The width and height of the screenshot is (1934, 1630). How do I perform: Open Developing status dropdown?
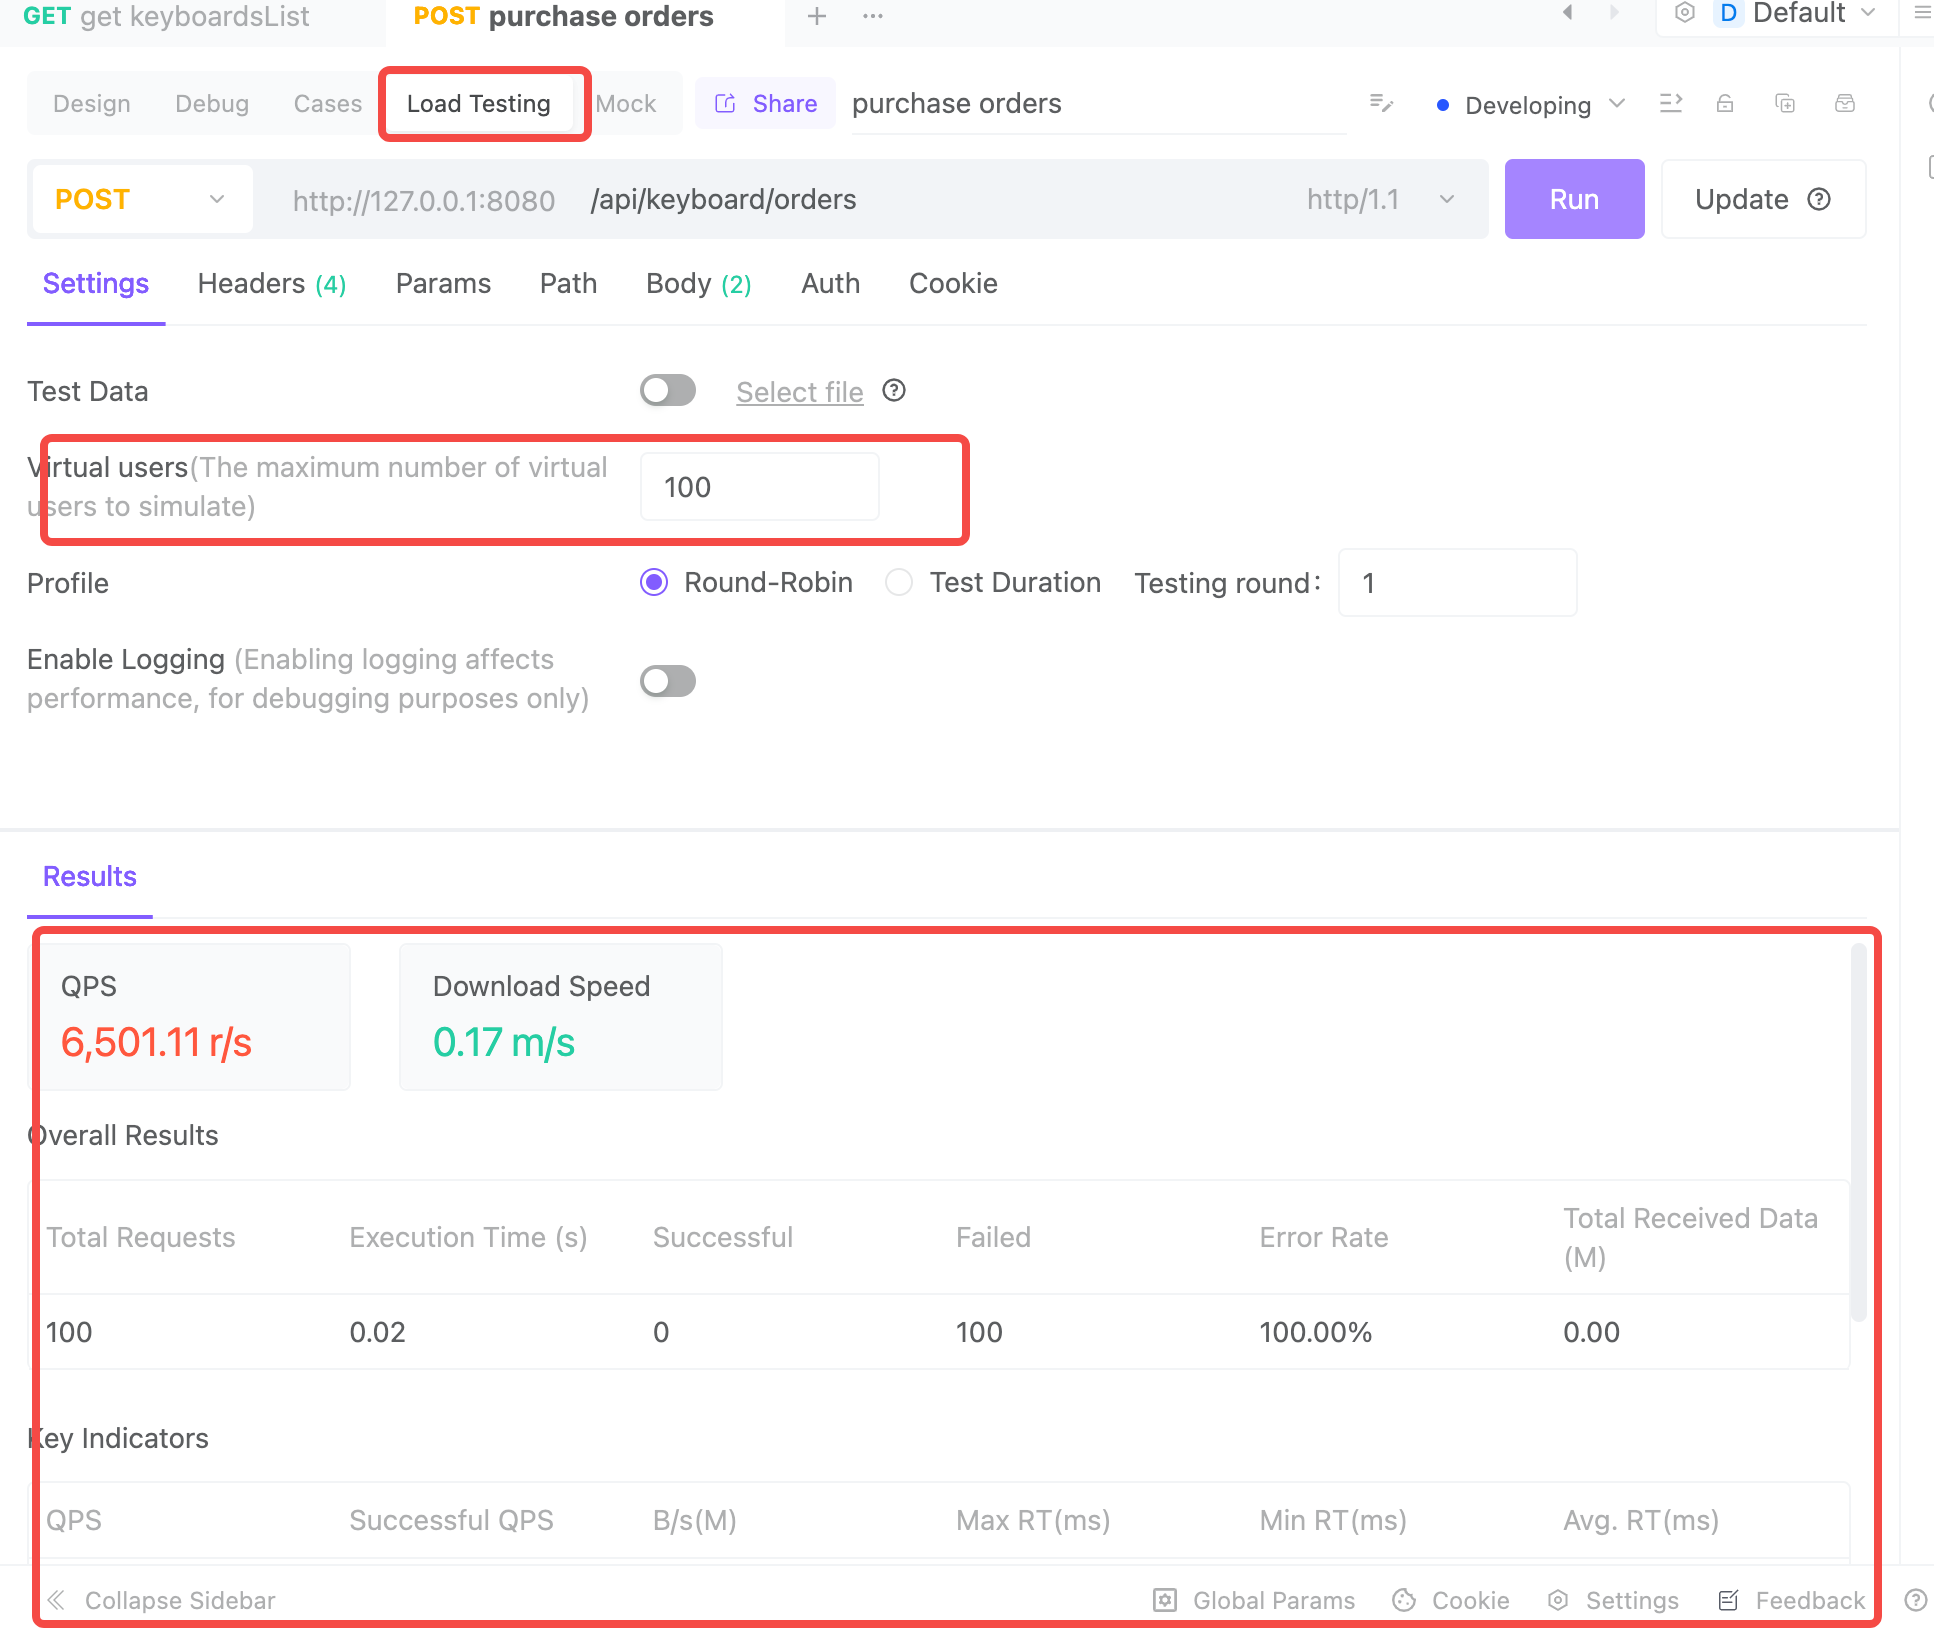coord(1531,105)
